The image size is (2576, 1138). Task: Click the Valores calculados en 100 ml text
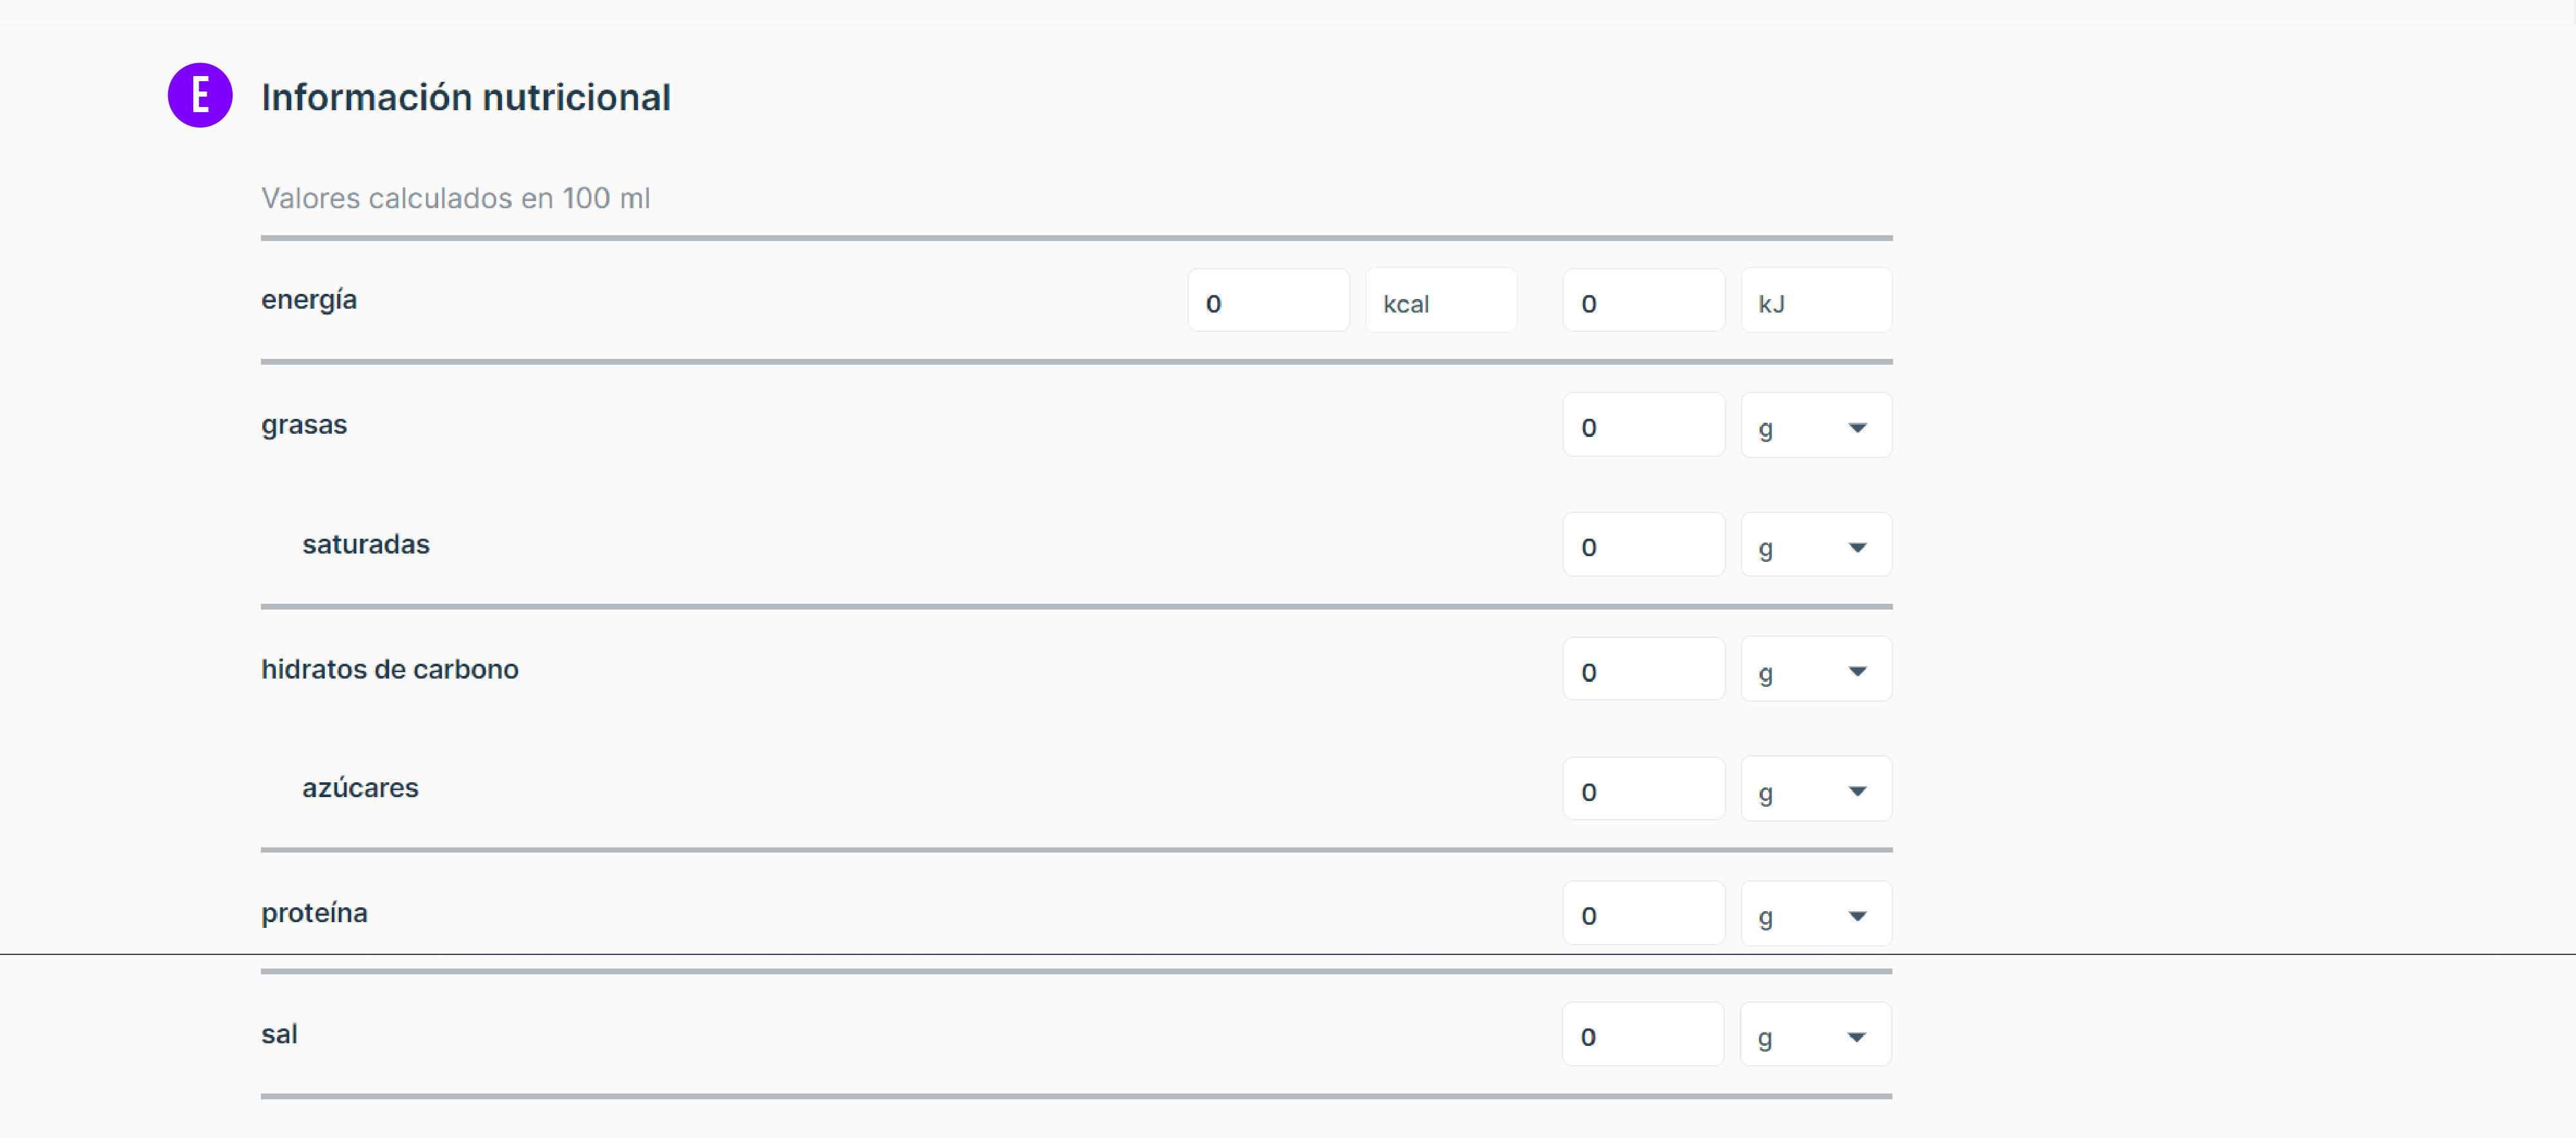tap(455, 198)
